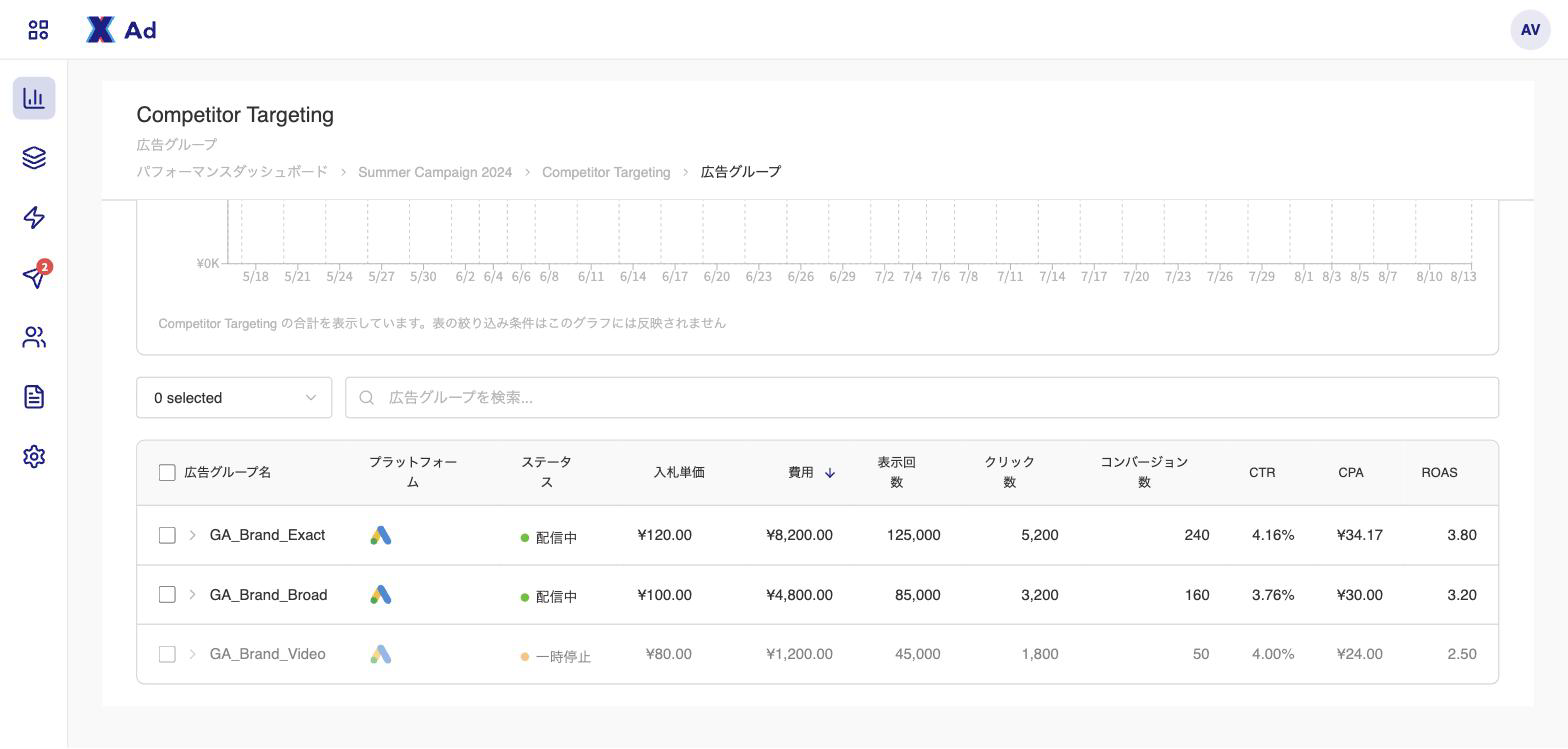Check the GA_Brand_Video row checkbox
The height and width of the screenshot is (749, 1568).
[167, 654]
